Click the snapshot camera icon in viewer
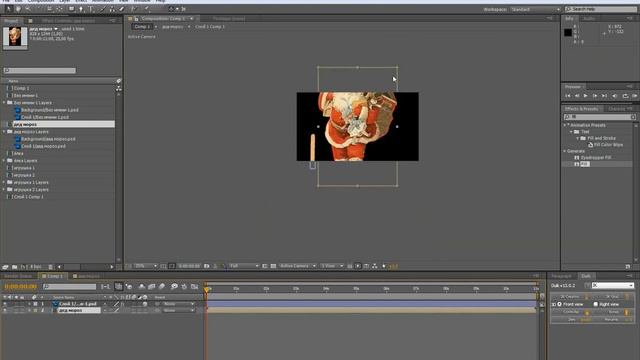Screen dimensions: 640x360 pyautogui.click(x=207, y=266)
